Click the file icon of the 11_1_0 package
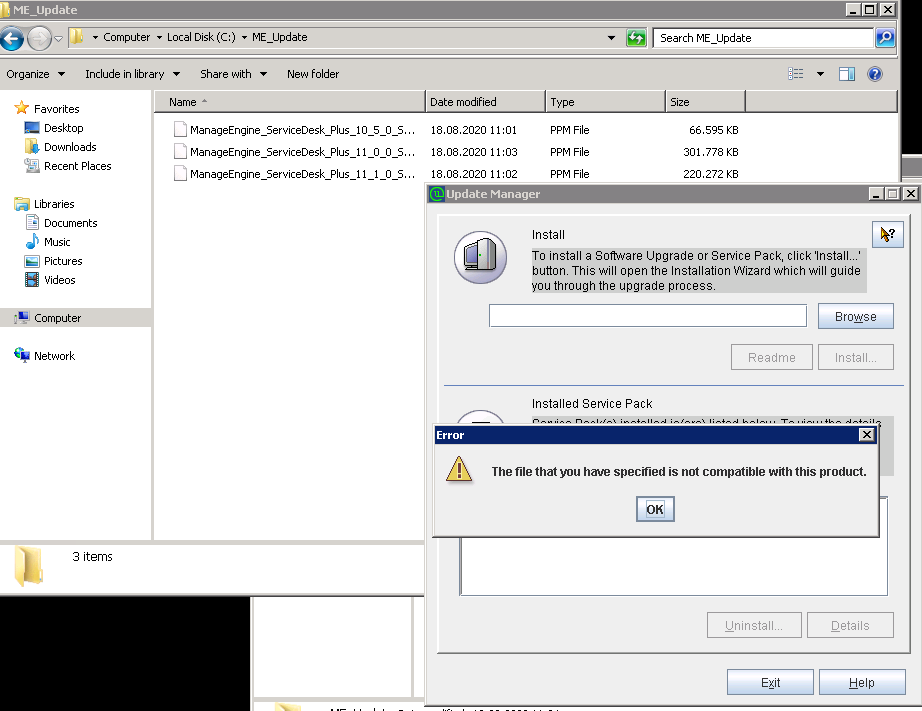This screenshot has width=922, height=711. (x=180, y=173)
